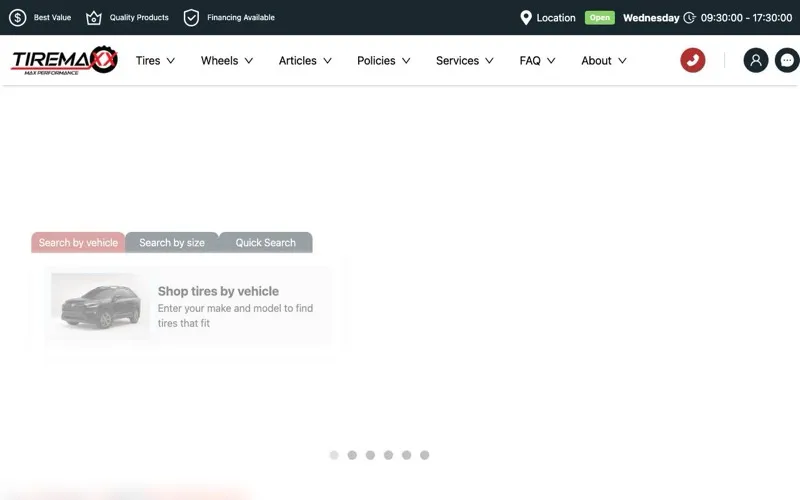Go to first carousel slide dot
Image resolution: width=800 pixels, height=500 pixels.
tap(334, 455)
